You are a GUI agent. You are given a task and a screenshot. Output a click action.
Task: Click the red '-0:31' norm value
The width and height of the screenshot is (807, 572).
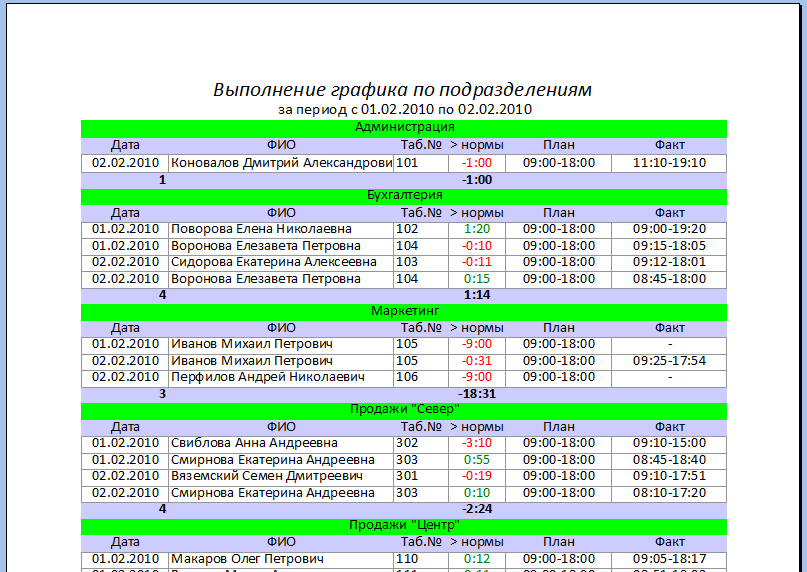coord(477,361)
